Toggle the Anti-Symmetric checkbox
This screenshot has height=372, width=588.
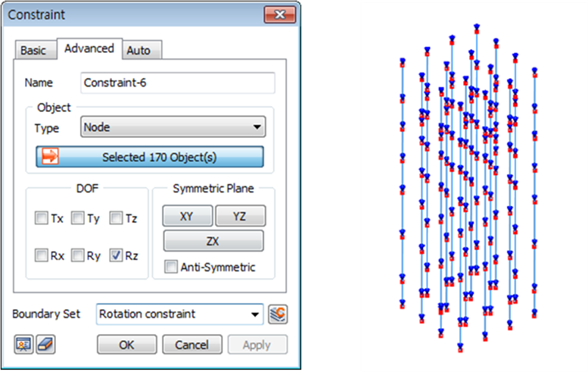point(171,267)
